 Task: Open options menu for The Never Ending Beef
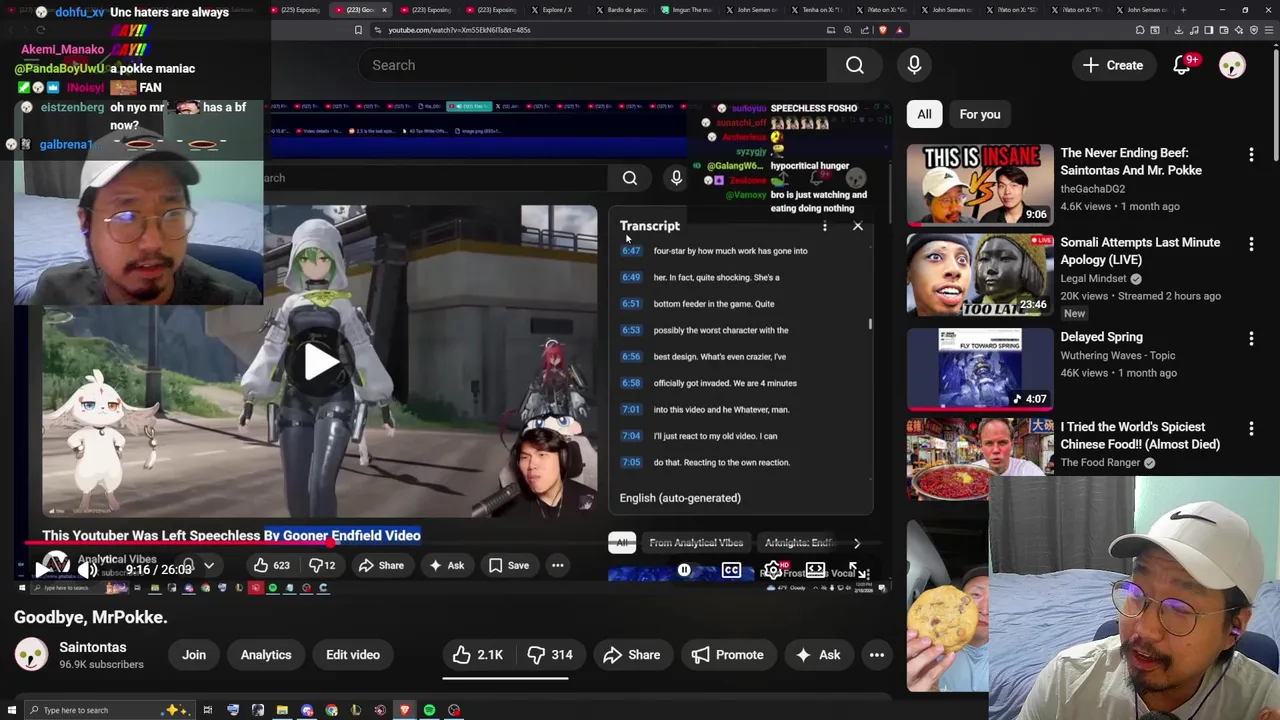[x=1251, y=154]
